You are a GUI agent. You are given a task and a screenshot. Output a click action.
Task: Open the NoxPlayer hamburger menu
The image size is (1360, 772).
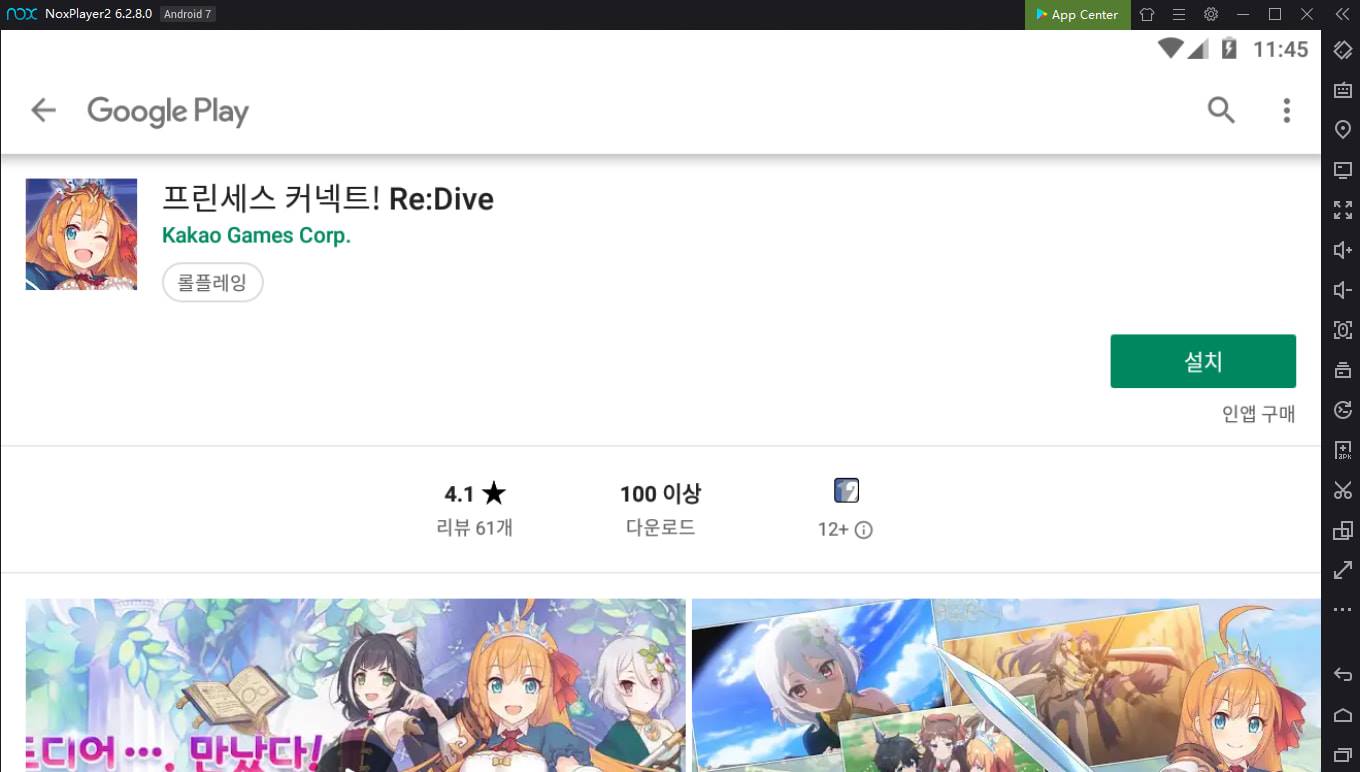(x=1179, y=15)
